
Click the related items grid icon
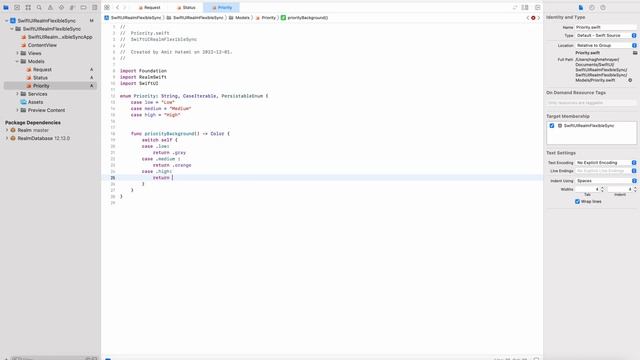pyautogui.click(x=107, y=7)
